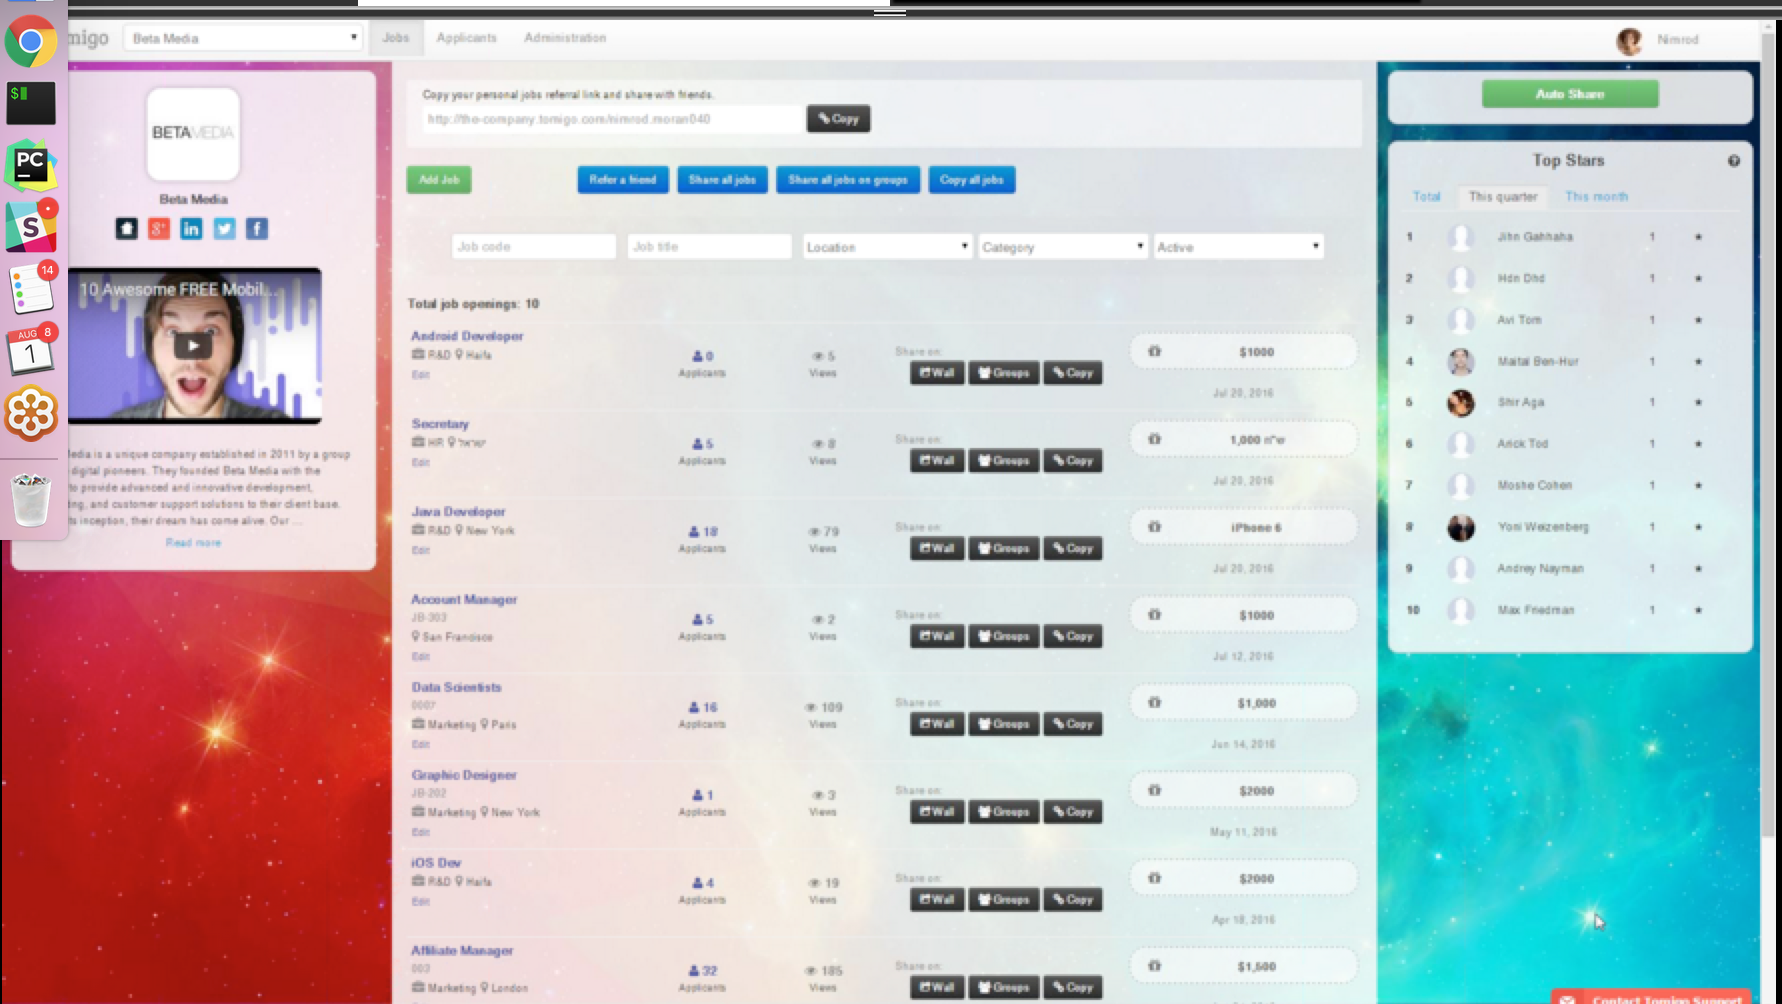Screen dimensions: 1782x1004
Task: Open Slack from the dock
Action: click(x=31, y=227)
